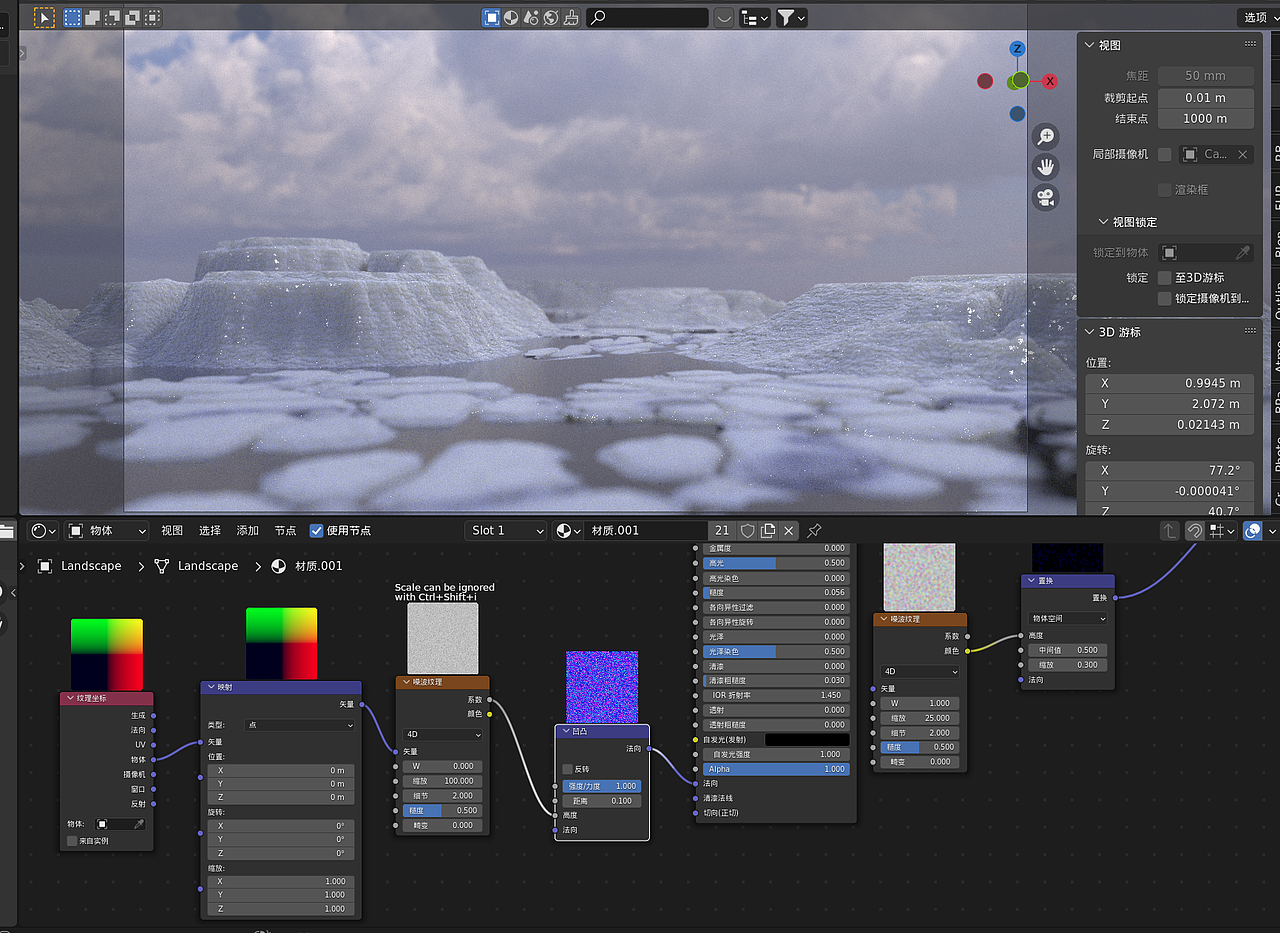Open the Slot 1 dropdown
This screenshot has height=933, width=1280.
506,530
